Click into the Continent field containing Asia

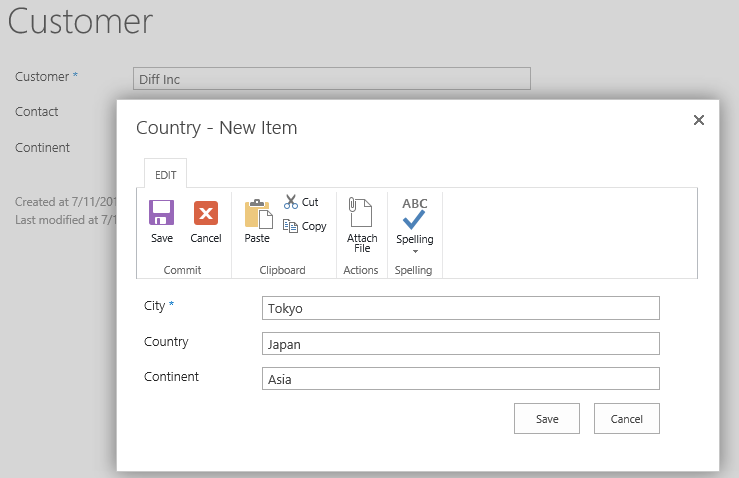pyautogui.click(x=460, y=379)
